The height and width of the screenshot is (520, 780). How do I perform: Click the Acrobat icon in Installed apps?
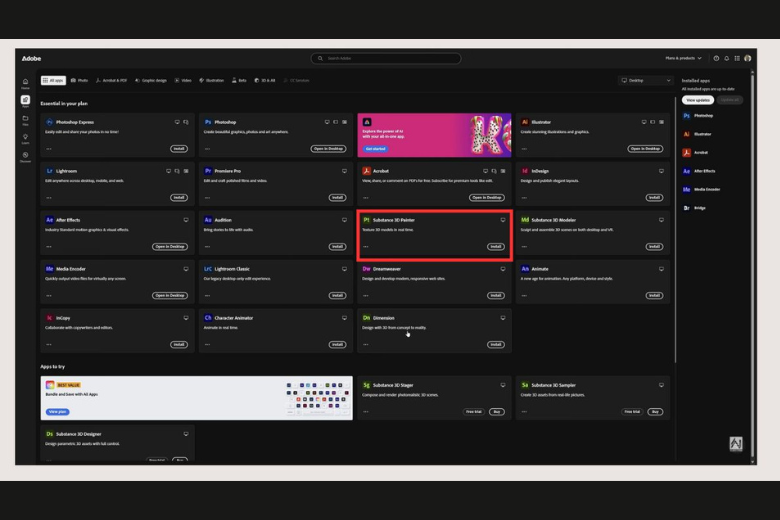686,153
